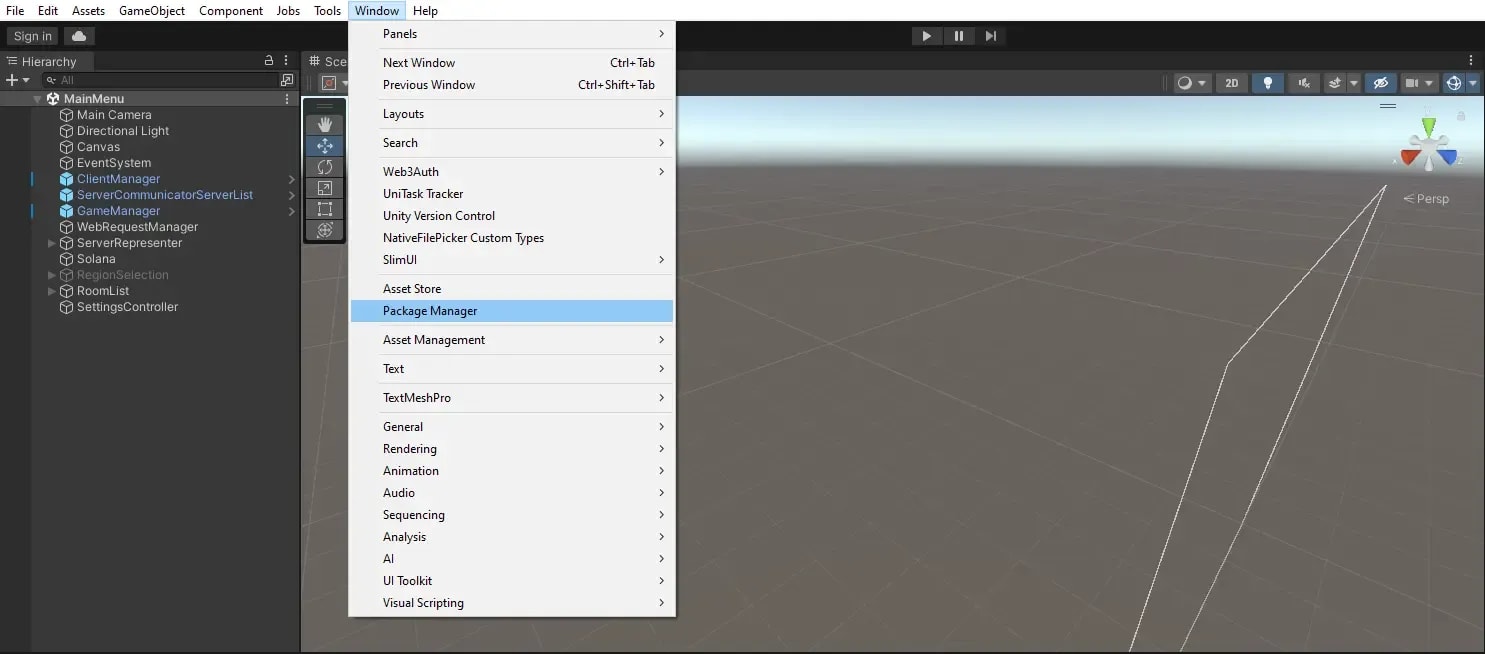Open ClientManager prefab via right chevron
The image size is (1485, 654).
click(x=292, y=179)
